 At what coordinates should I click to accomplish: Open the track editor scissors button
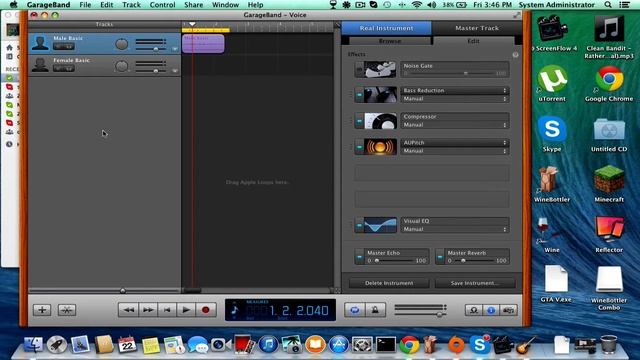[67, 310]
